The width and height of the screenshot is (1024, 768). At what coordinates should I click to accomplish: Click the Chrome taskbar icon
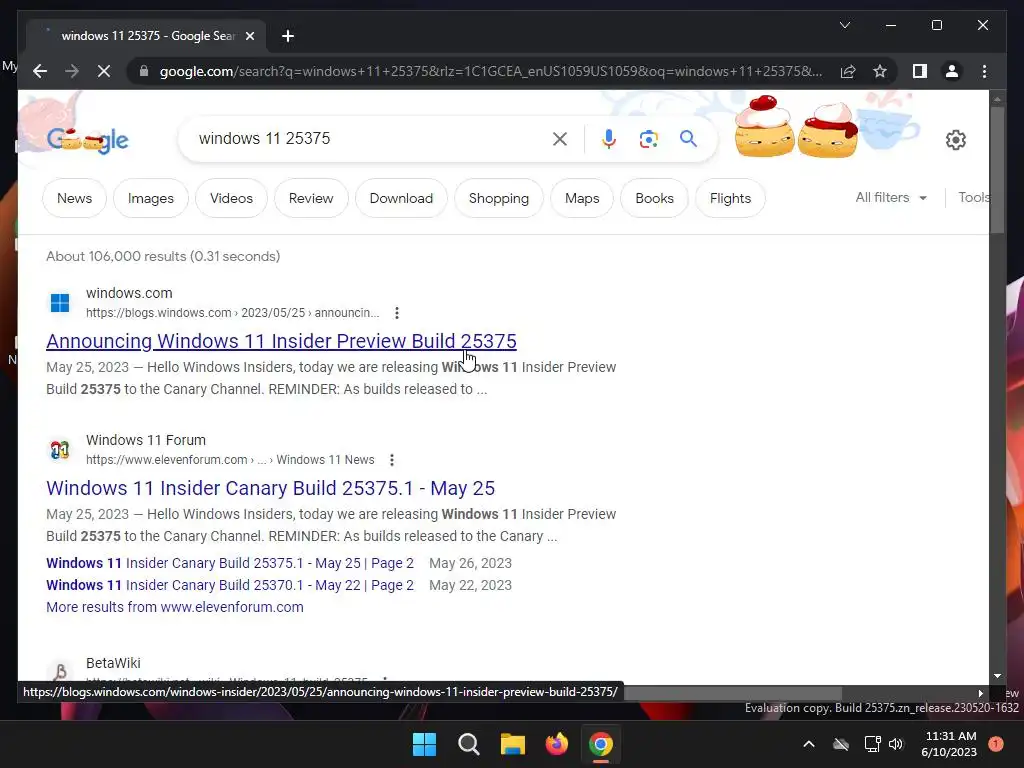[x=601, y=744]
